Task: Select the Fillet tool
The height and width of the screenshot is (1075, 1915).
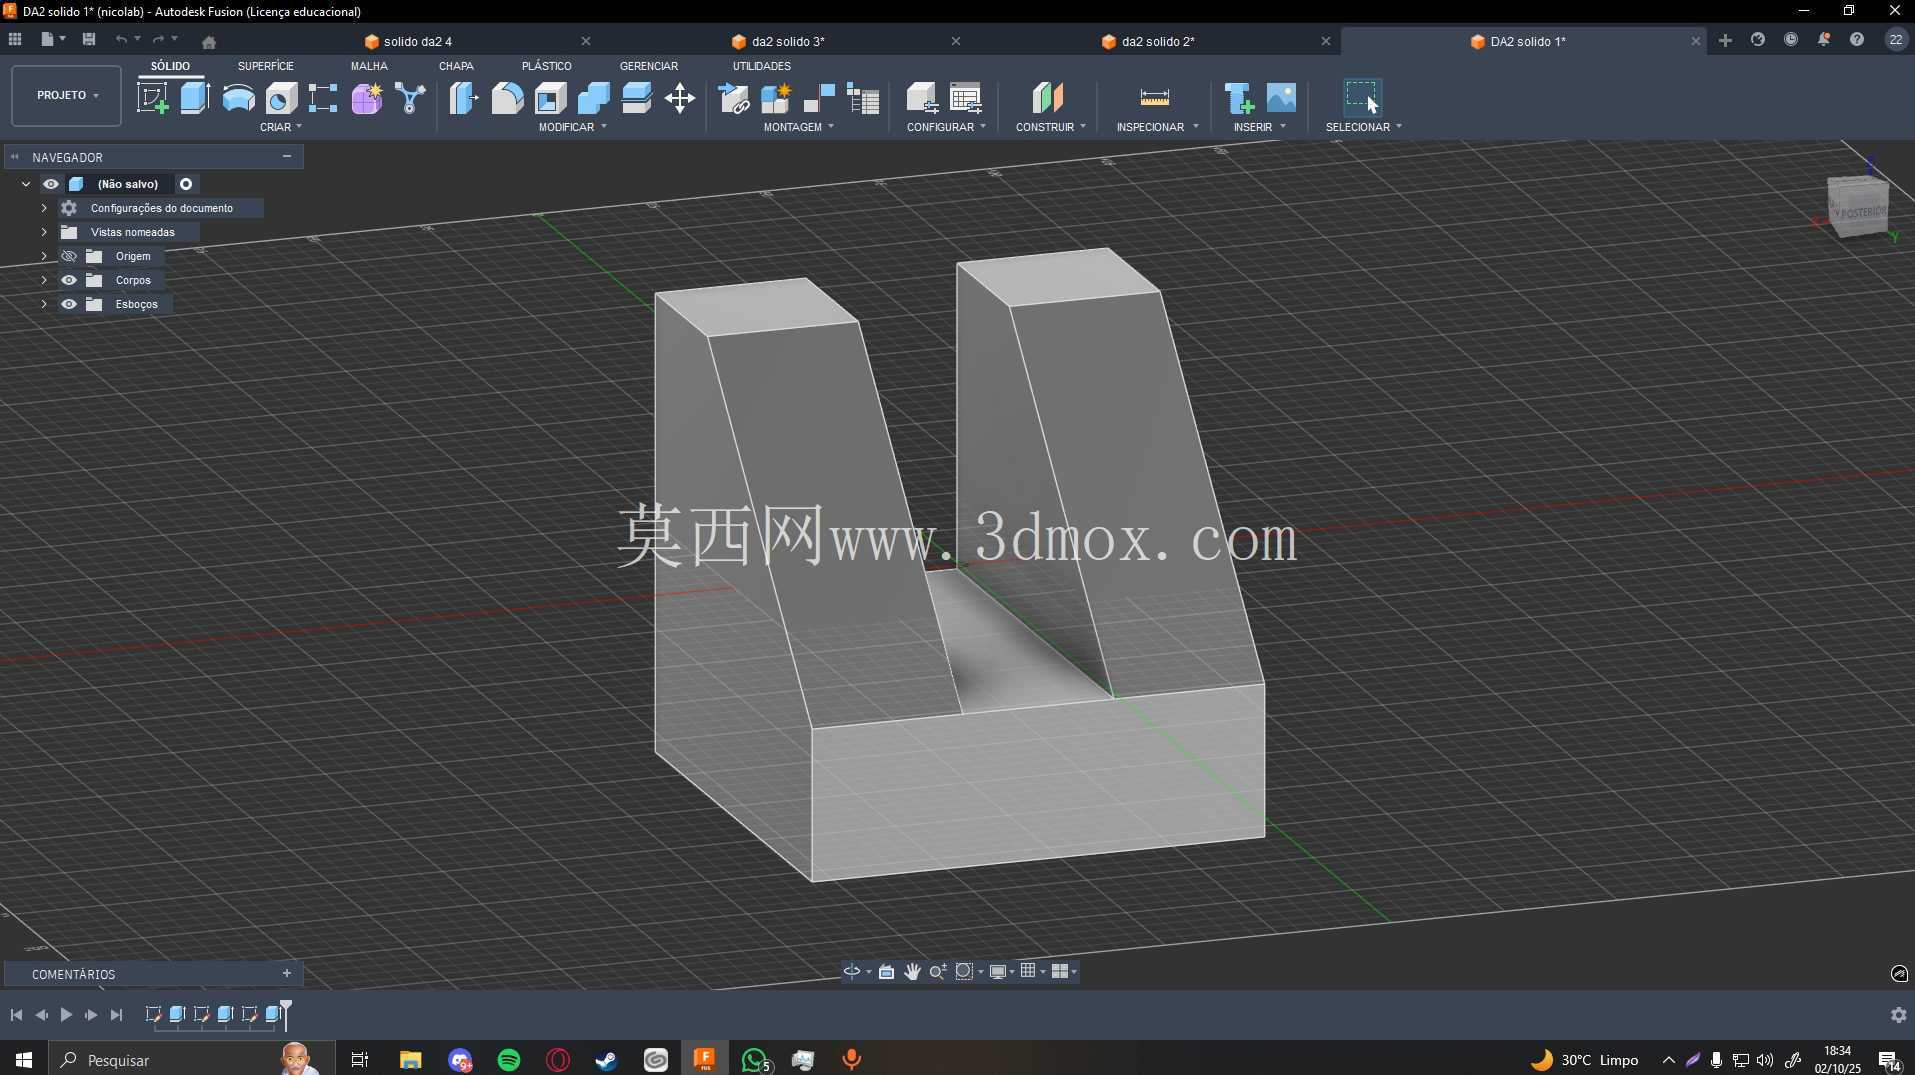Action: pos(507,98)
